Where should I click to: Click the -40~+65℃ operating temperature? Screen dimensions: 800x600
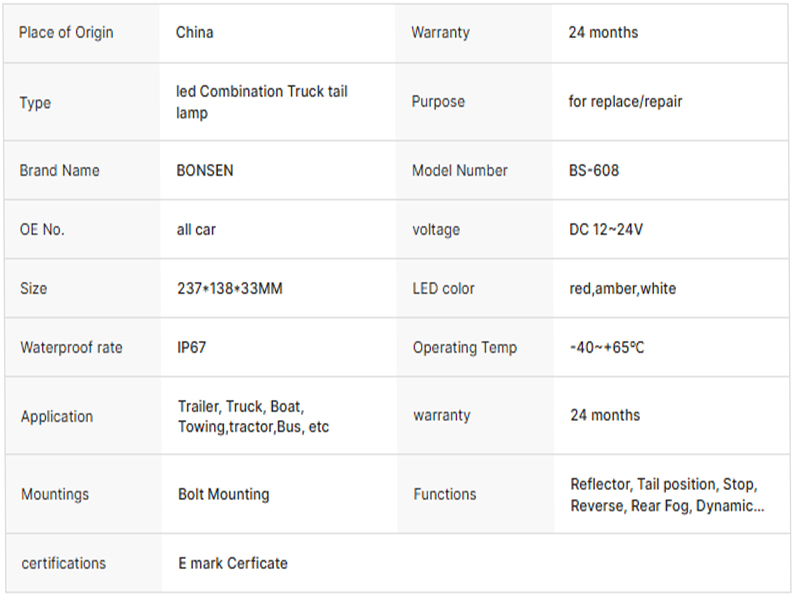(607, 347)
